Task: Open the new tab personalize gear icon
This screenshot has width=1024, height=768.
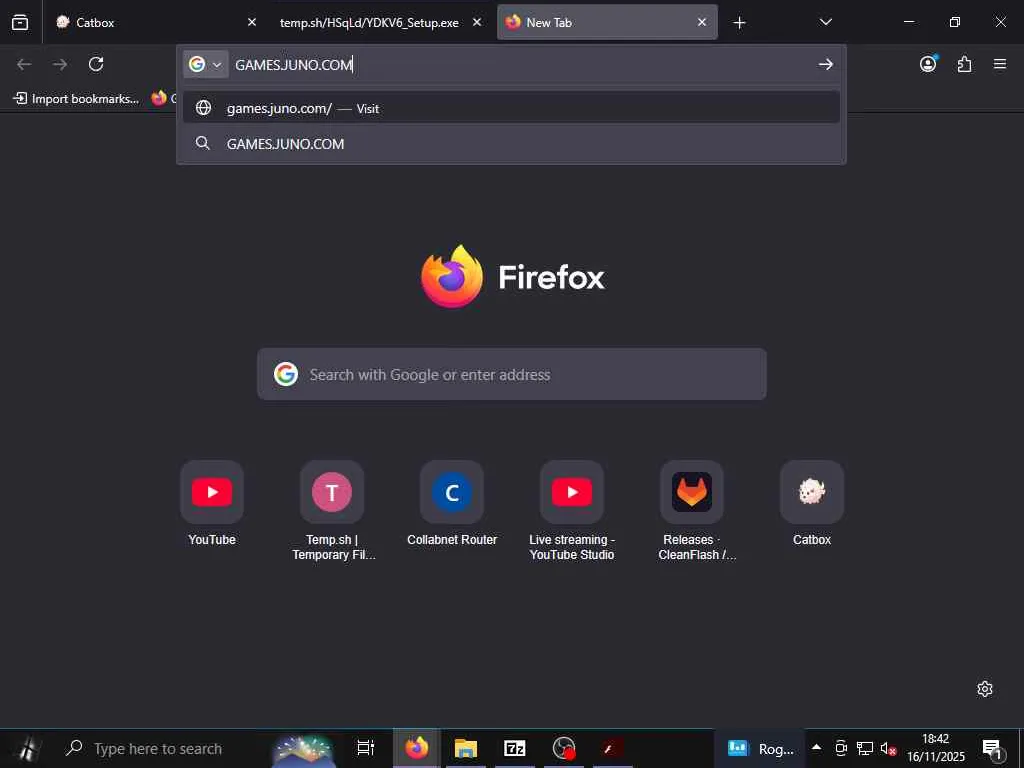Action: [x=985, y=688]
